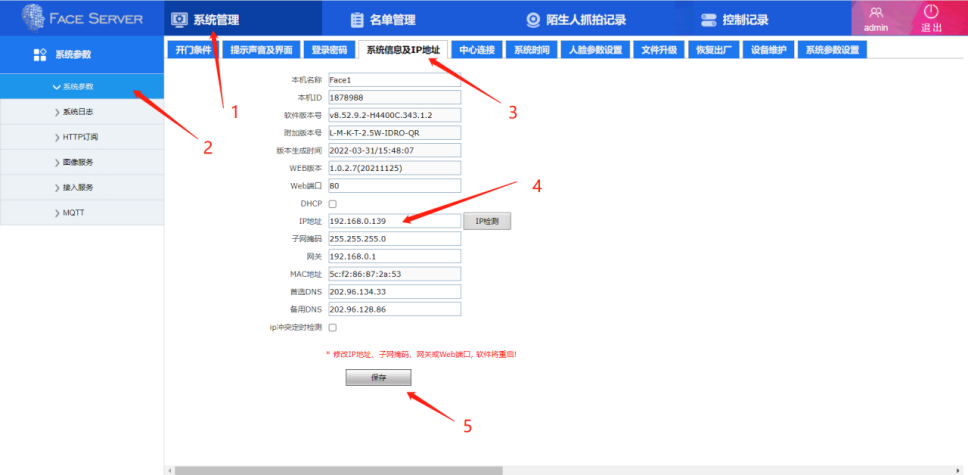Image resolution: width=968 pixels, height=475 pixels.
Task: Switch to the 登录密码 tab
Action: point(329,50)
